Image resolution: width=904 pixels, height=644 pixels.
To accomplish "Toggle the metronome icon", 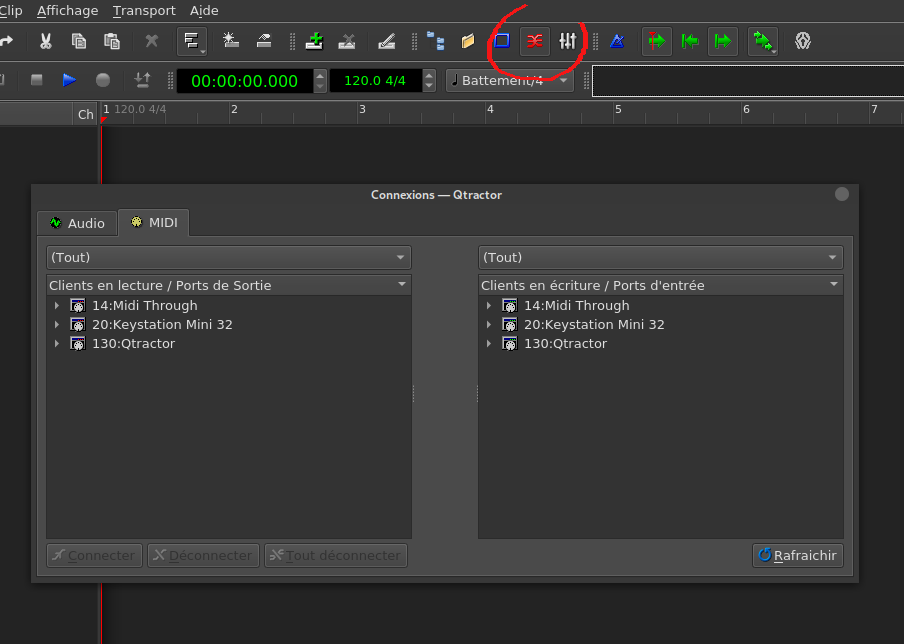I will (617, 41).
